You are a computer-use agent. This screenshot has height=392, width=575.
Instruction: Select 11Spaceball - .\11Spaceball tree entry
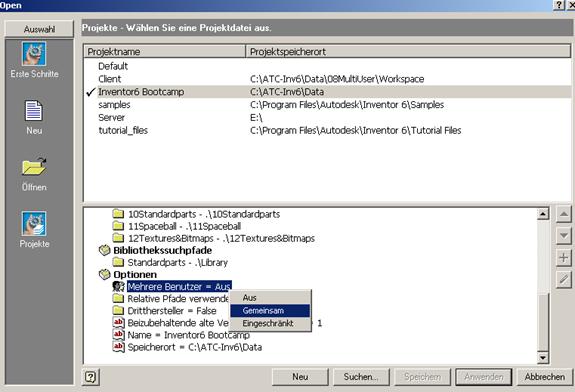184,226
